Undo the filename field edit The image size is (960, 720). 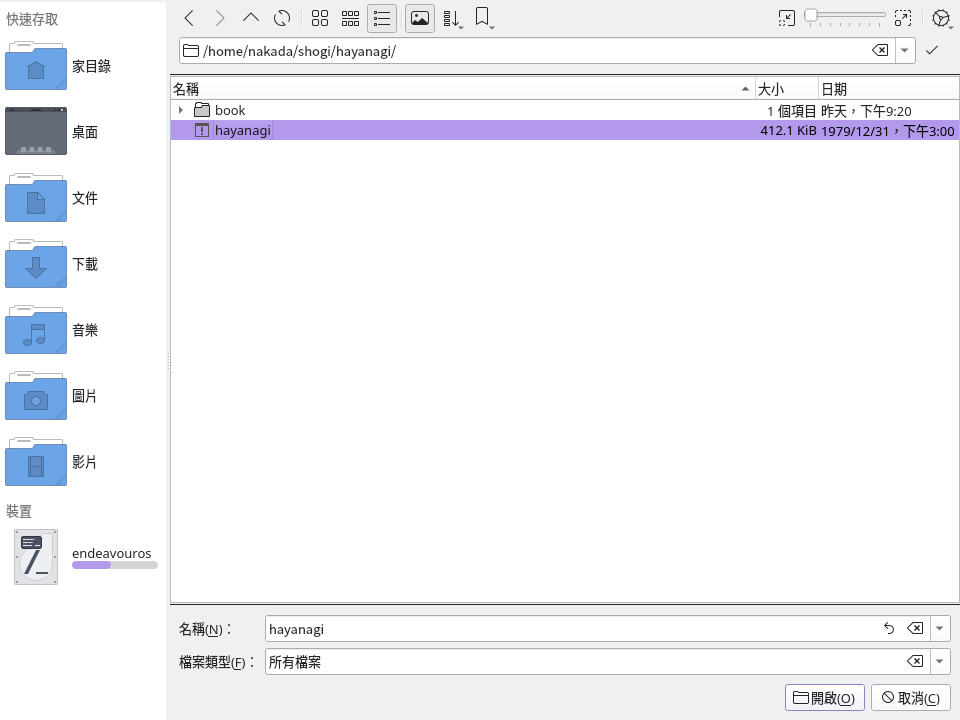tap(889, 628)
